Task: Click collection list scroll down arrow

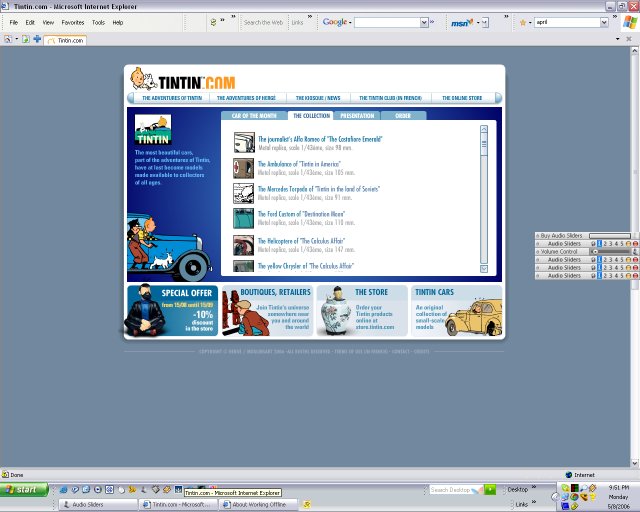Action: (x=484, y=269)
